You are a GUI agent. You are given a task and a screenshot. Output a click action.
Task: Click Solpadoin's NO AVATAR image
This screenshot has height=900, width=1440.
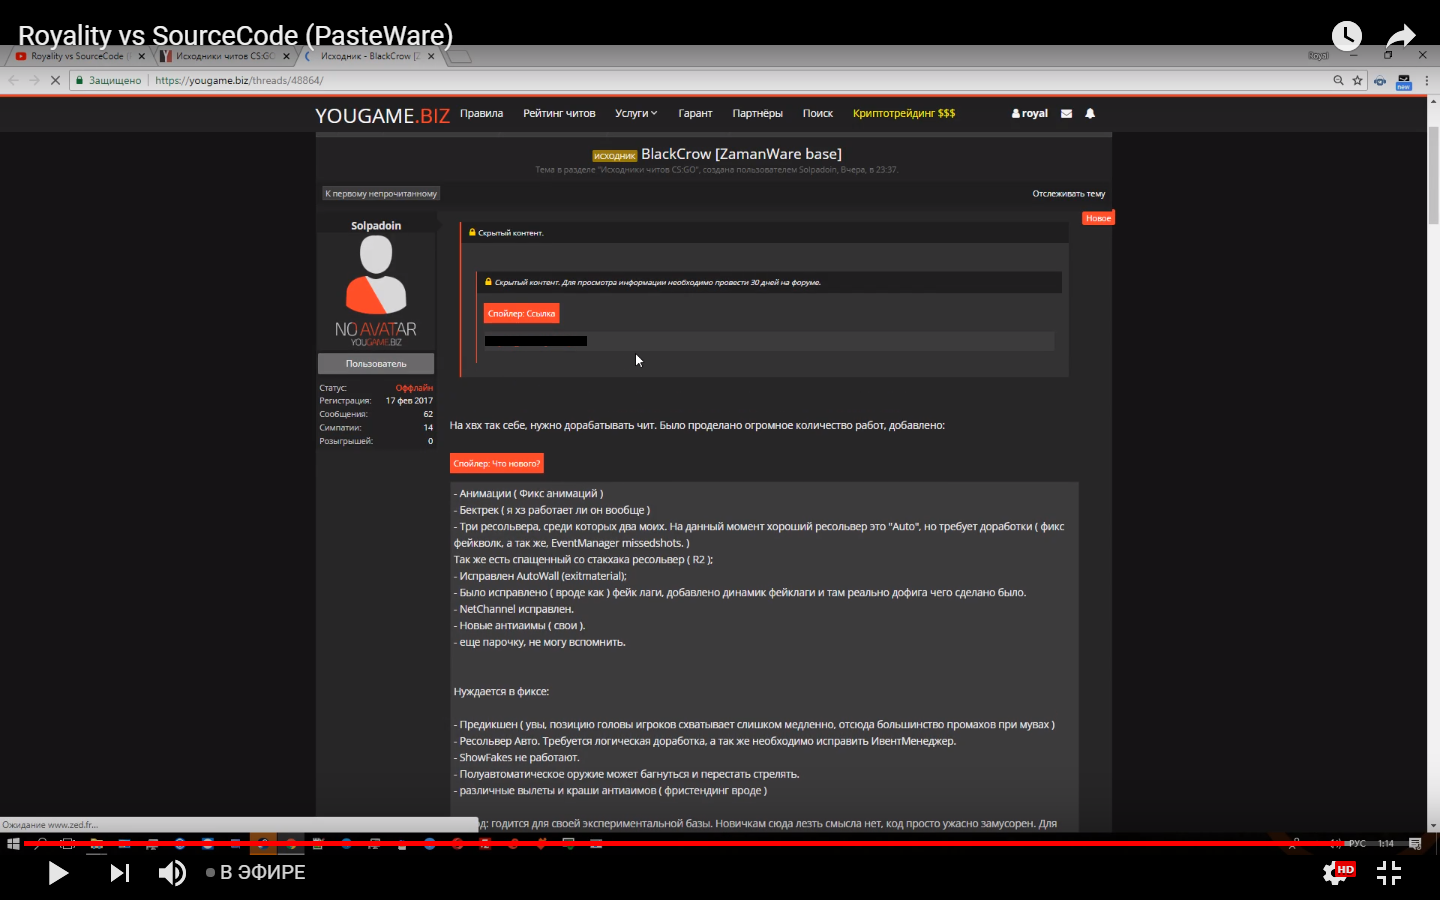click(x=376, y=291)
